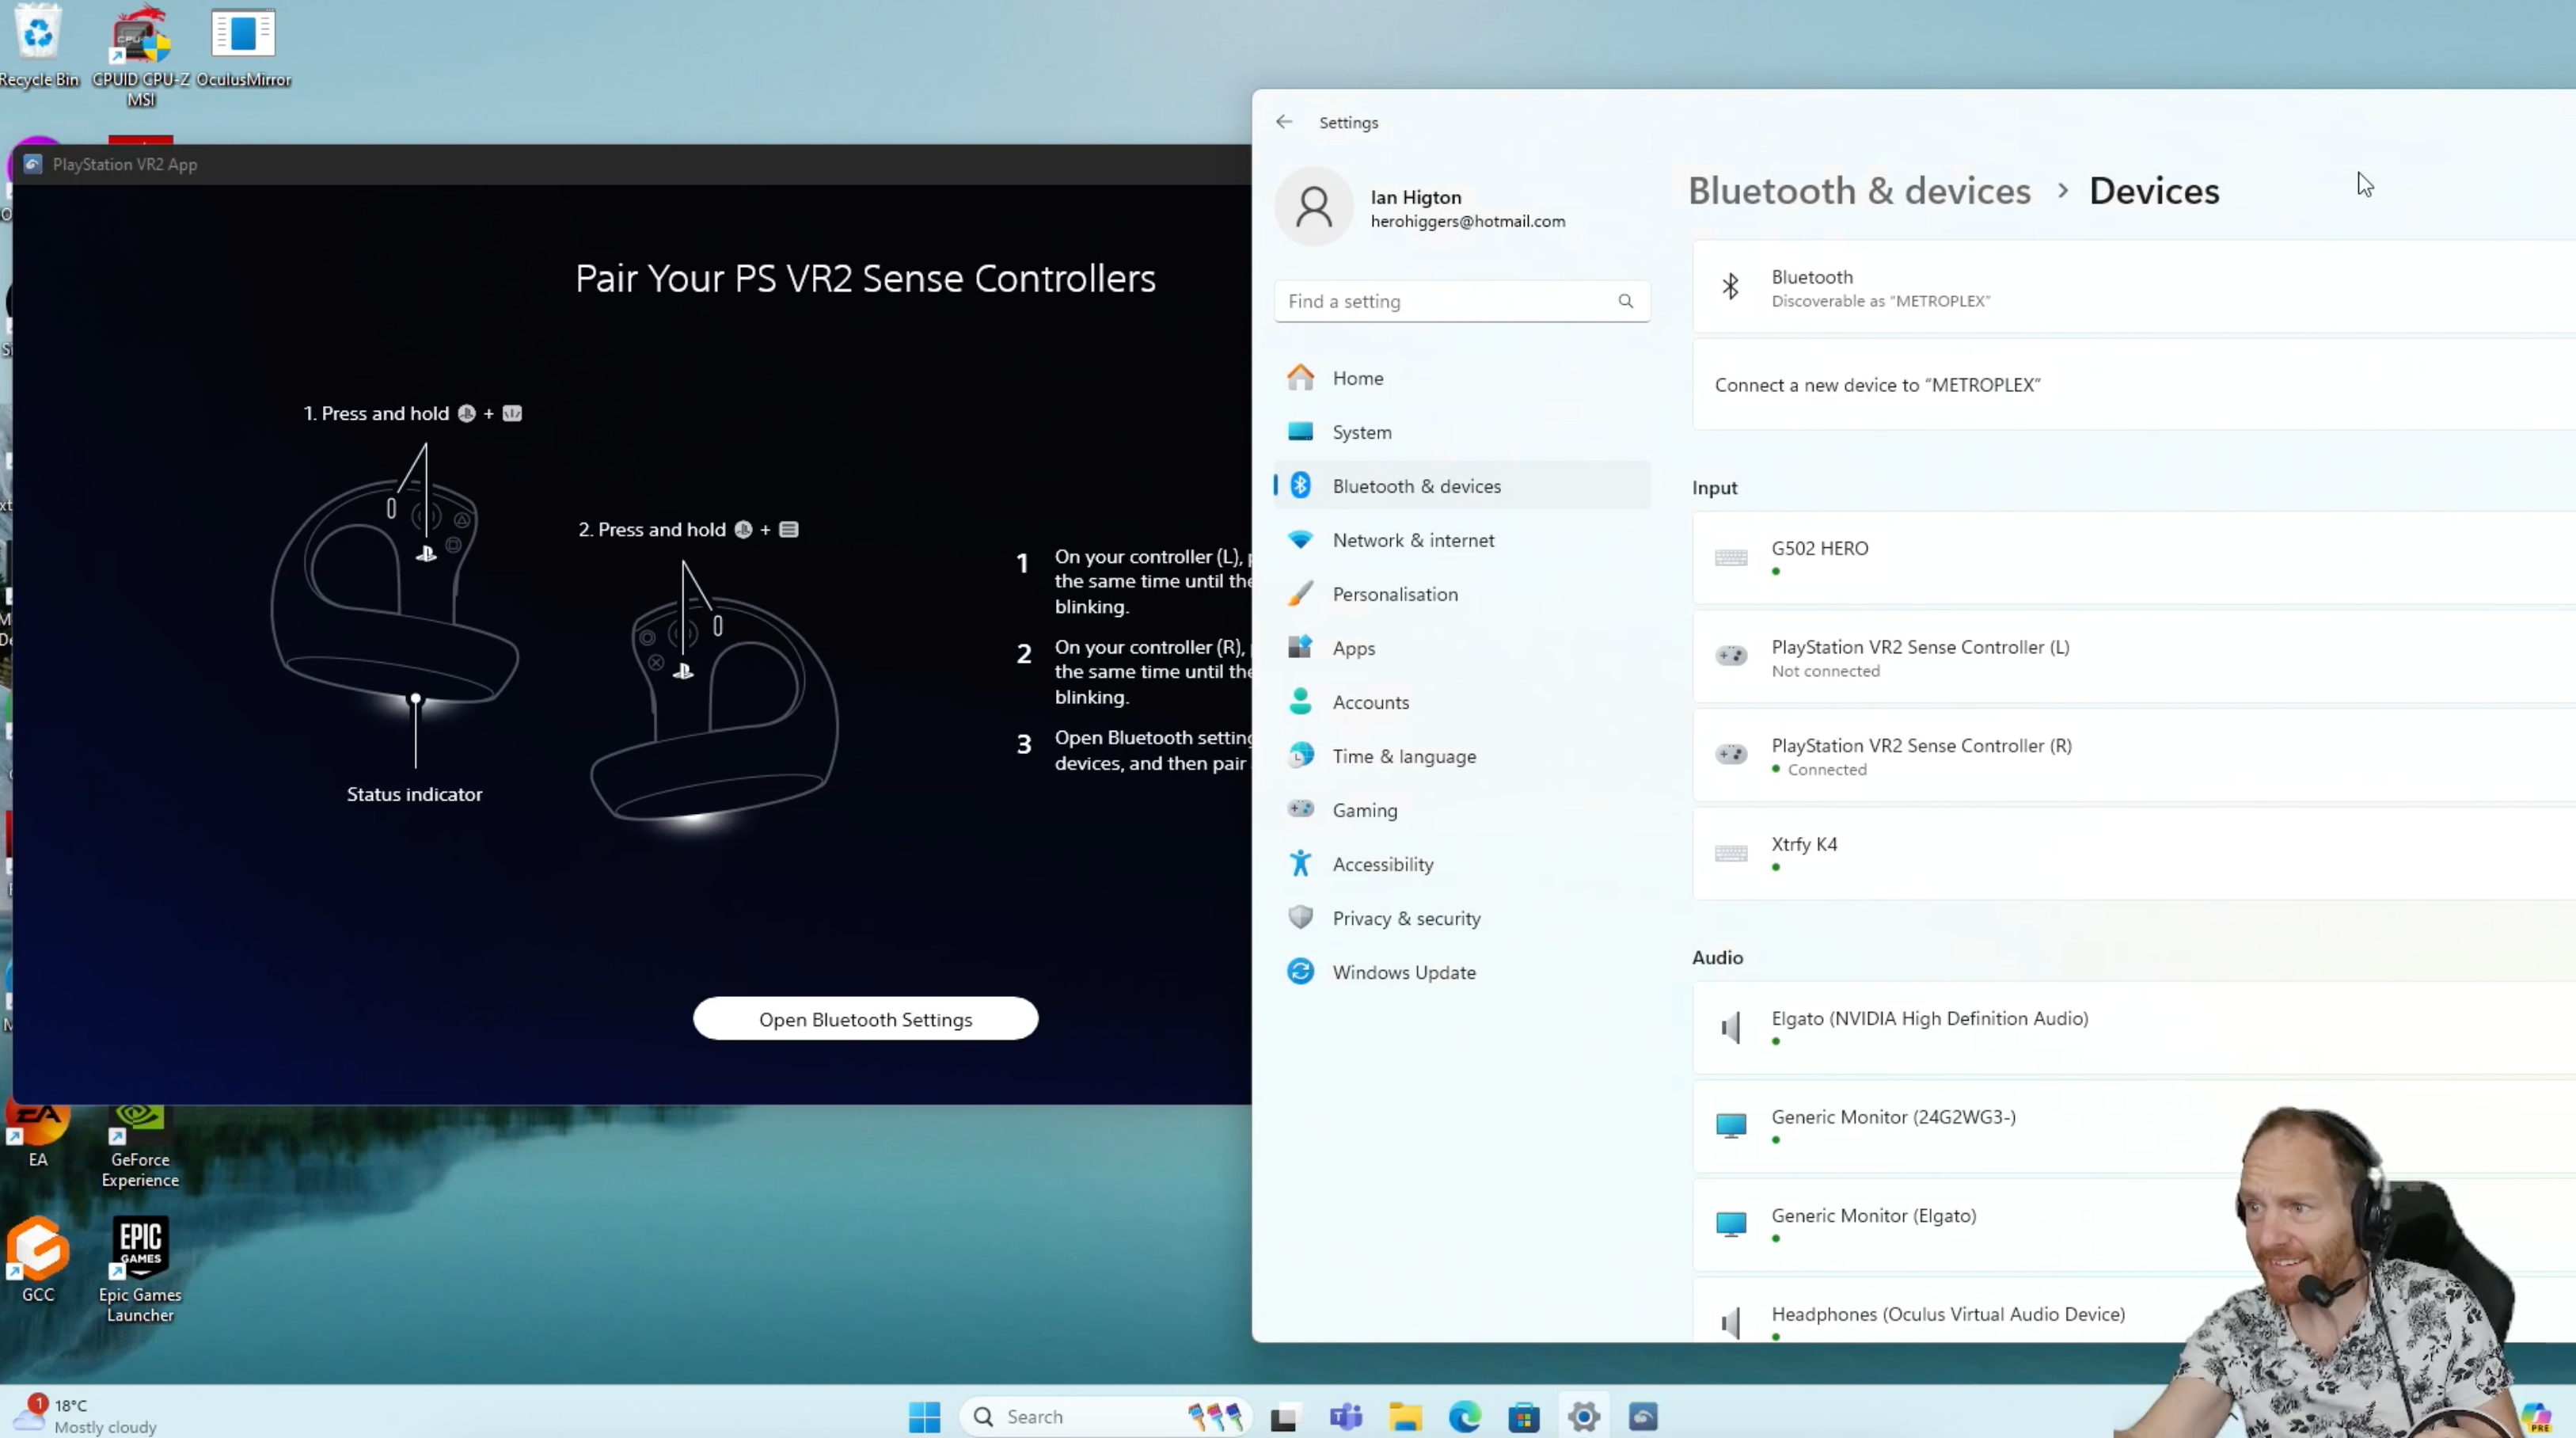Toggle Bluetooth on or off

[x=2548, y=287]
